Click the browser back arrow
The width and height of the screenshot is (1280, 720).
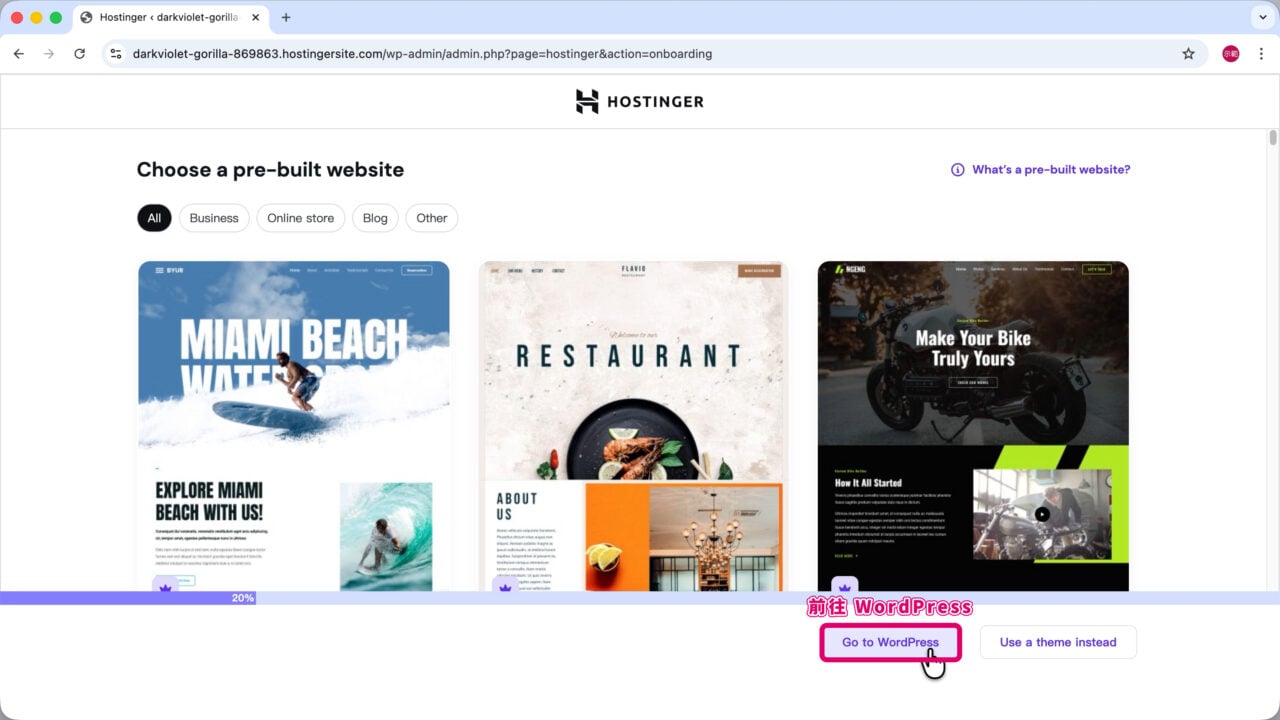(18, 54)
